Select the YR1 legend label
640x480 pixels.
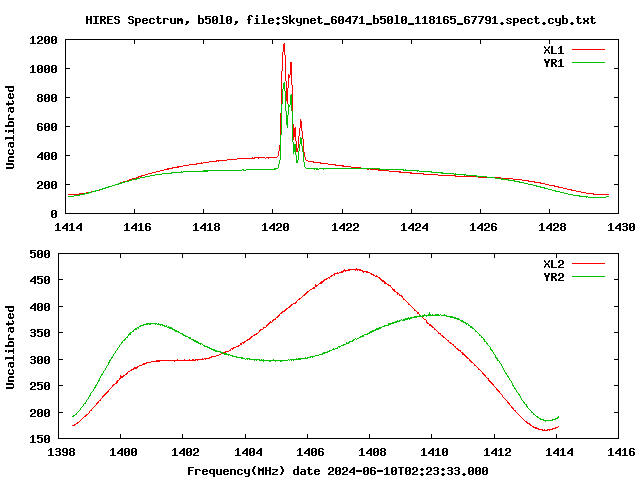[x=553, y=63]
